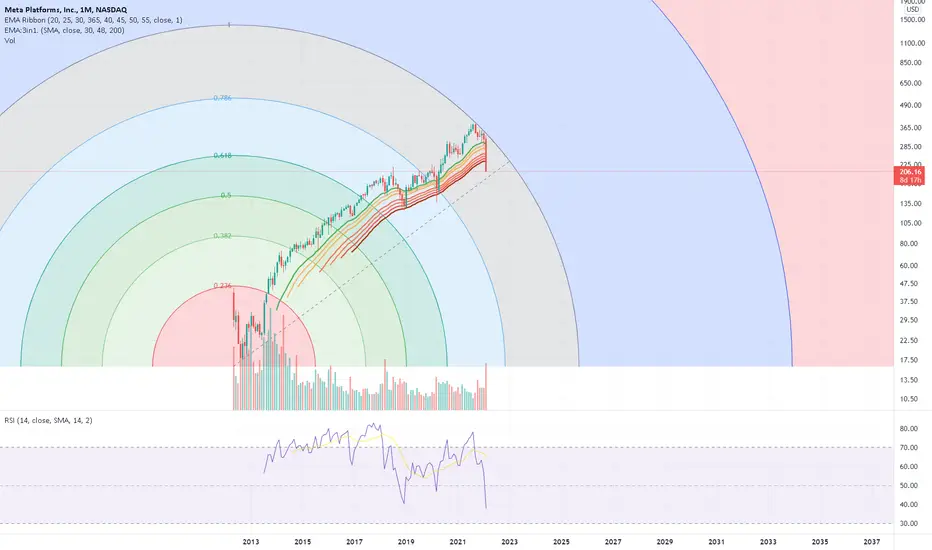Image resolution: width=932 pixels, height=550 pixels.
Task: Click the 0.236 Fibonacci arc label
Action: (222, 286)
